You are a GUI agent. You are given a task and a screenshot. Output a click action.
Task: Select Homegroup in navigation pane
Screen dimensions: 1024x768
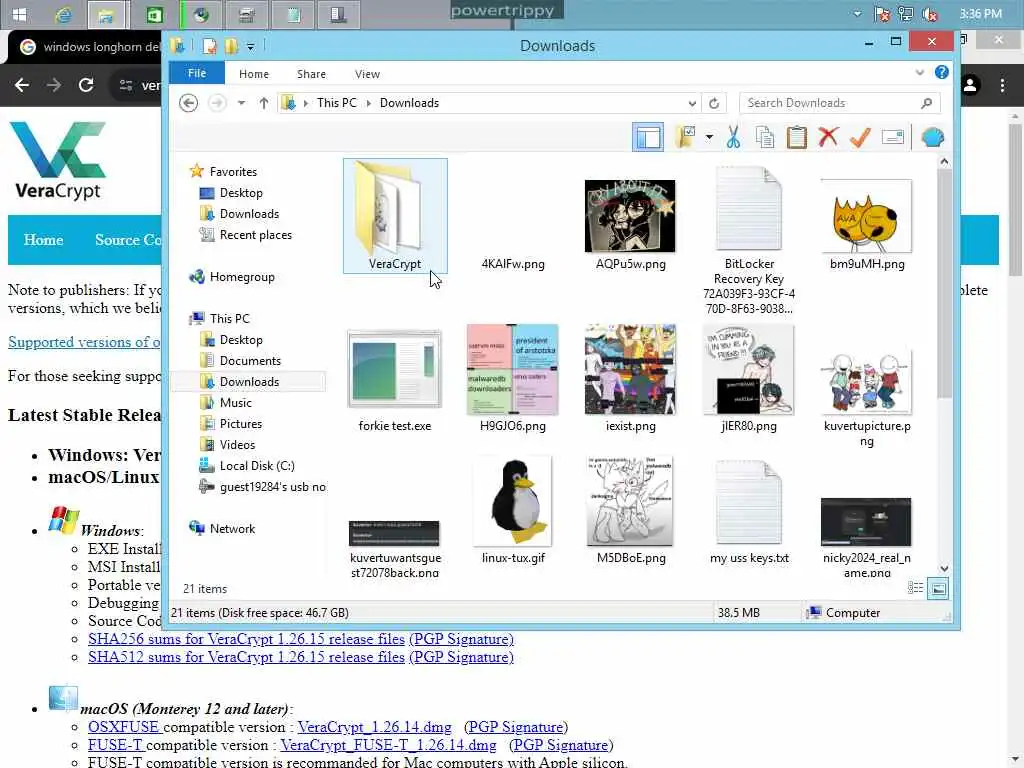[x=242, y=277]
